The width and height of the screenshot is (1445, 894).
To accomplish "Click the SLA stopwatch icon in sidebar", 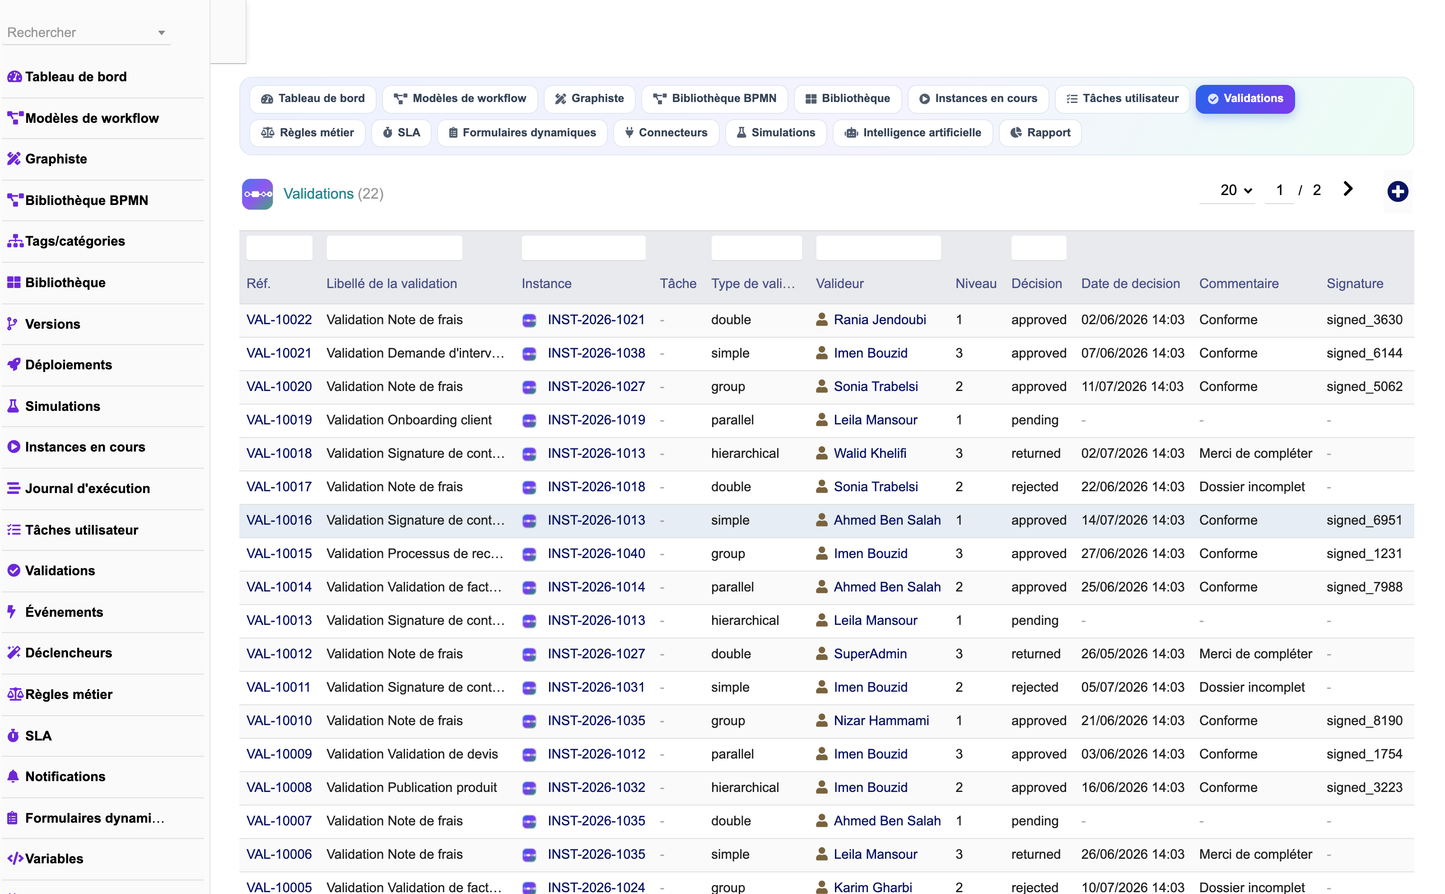I will pyautogui.click(x=13, y=736).
